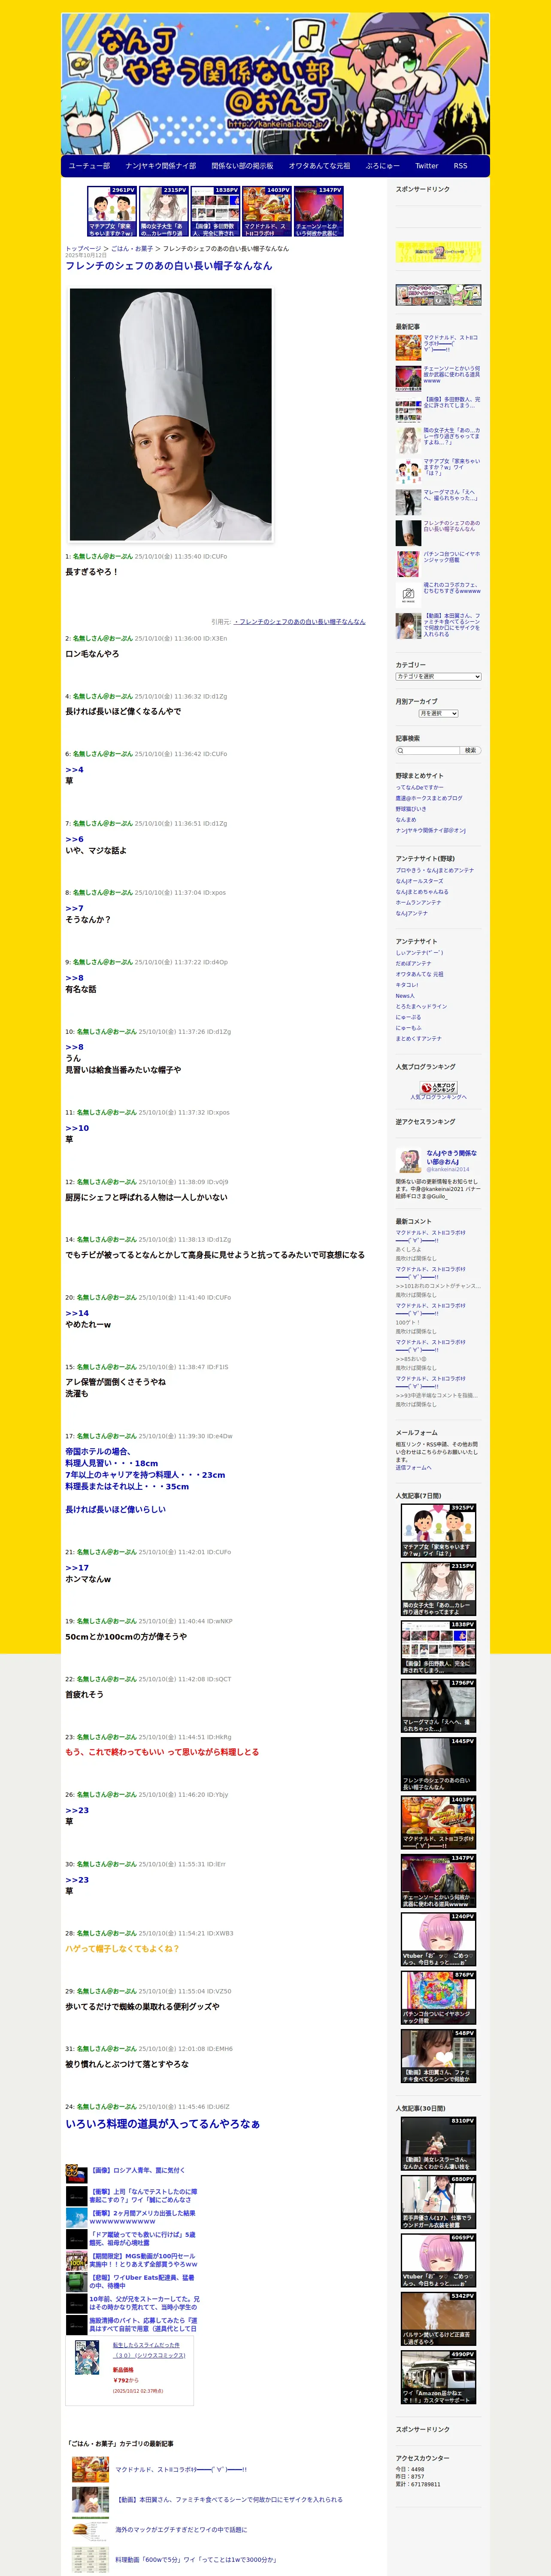Open recent article thumbnail for 隣の女子大生

coord(408,440)
